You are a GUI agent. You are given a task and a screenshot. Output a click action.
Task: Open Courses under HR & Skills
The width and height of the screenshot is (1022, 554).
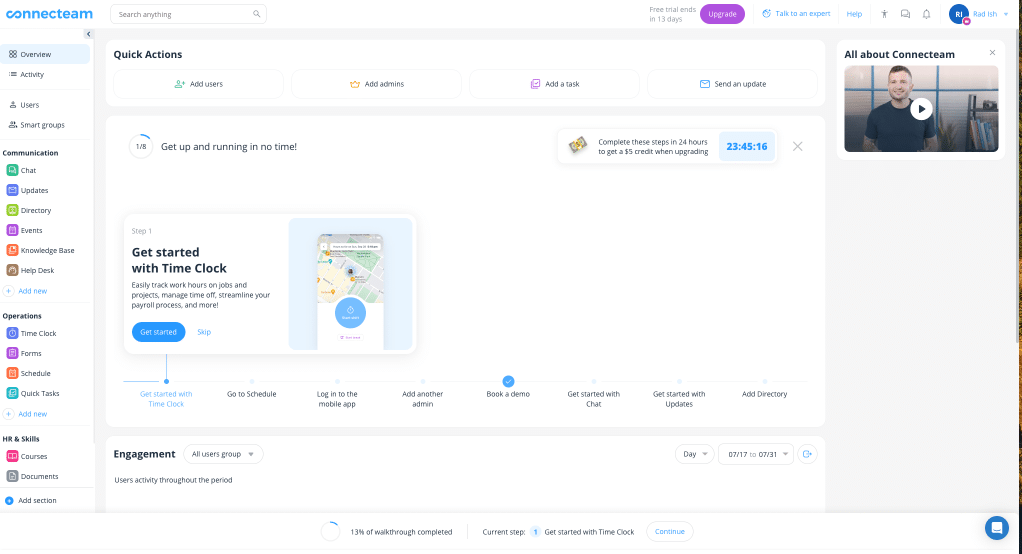[27, 456]
